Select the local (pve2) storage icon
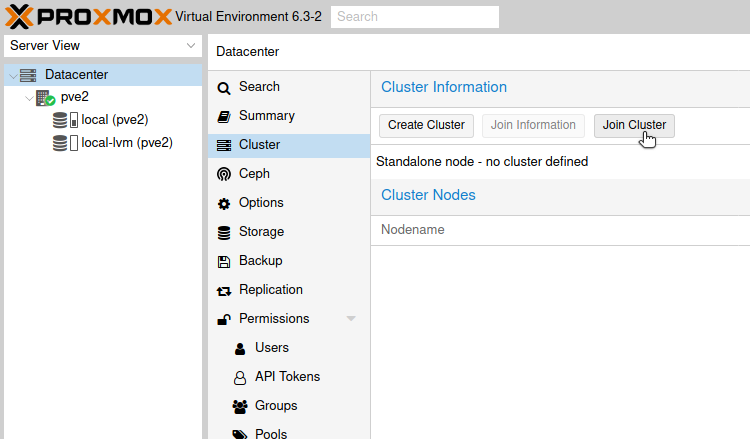 [66, 120]
